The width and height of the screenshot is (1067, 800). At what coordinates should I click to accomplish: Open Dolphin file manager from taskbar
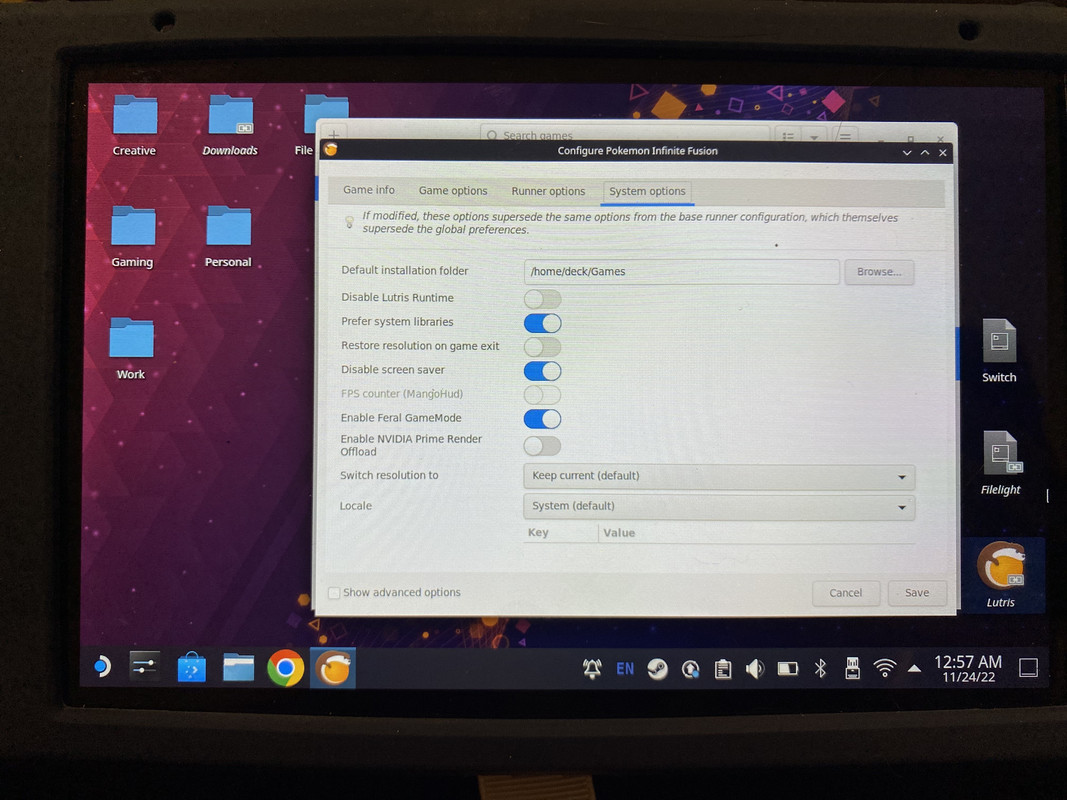[x=238, y=668]
